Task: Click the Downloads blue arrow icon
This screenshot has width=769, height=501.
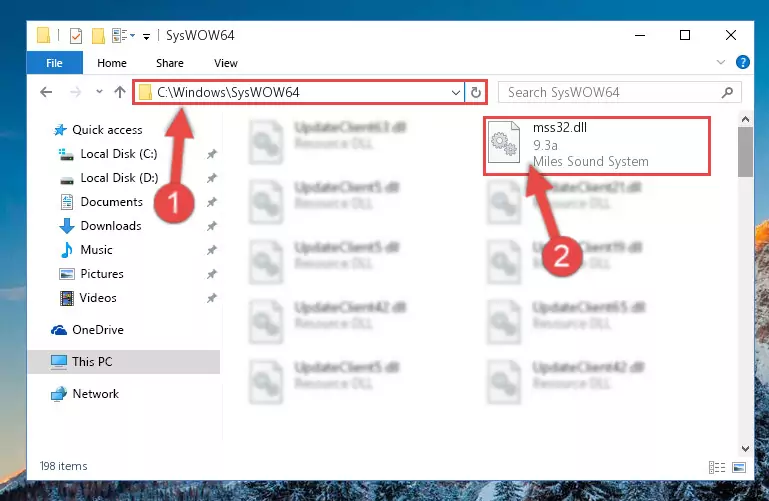Action: pos(67,226)
